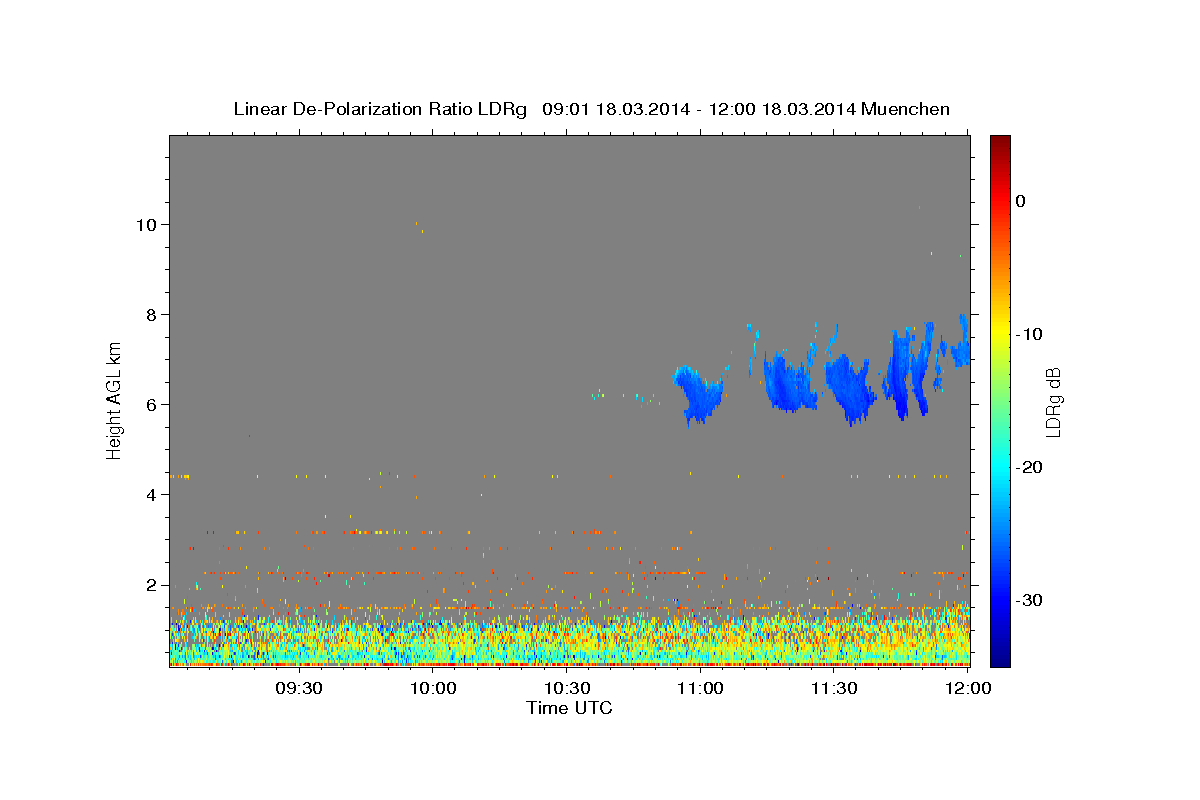Click the plot title 'Linear De-Polarization Ratio LDRg'

pyautogui.click(x=380, y=109)
